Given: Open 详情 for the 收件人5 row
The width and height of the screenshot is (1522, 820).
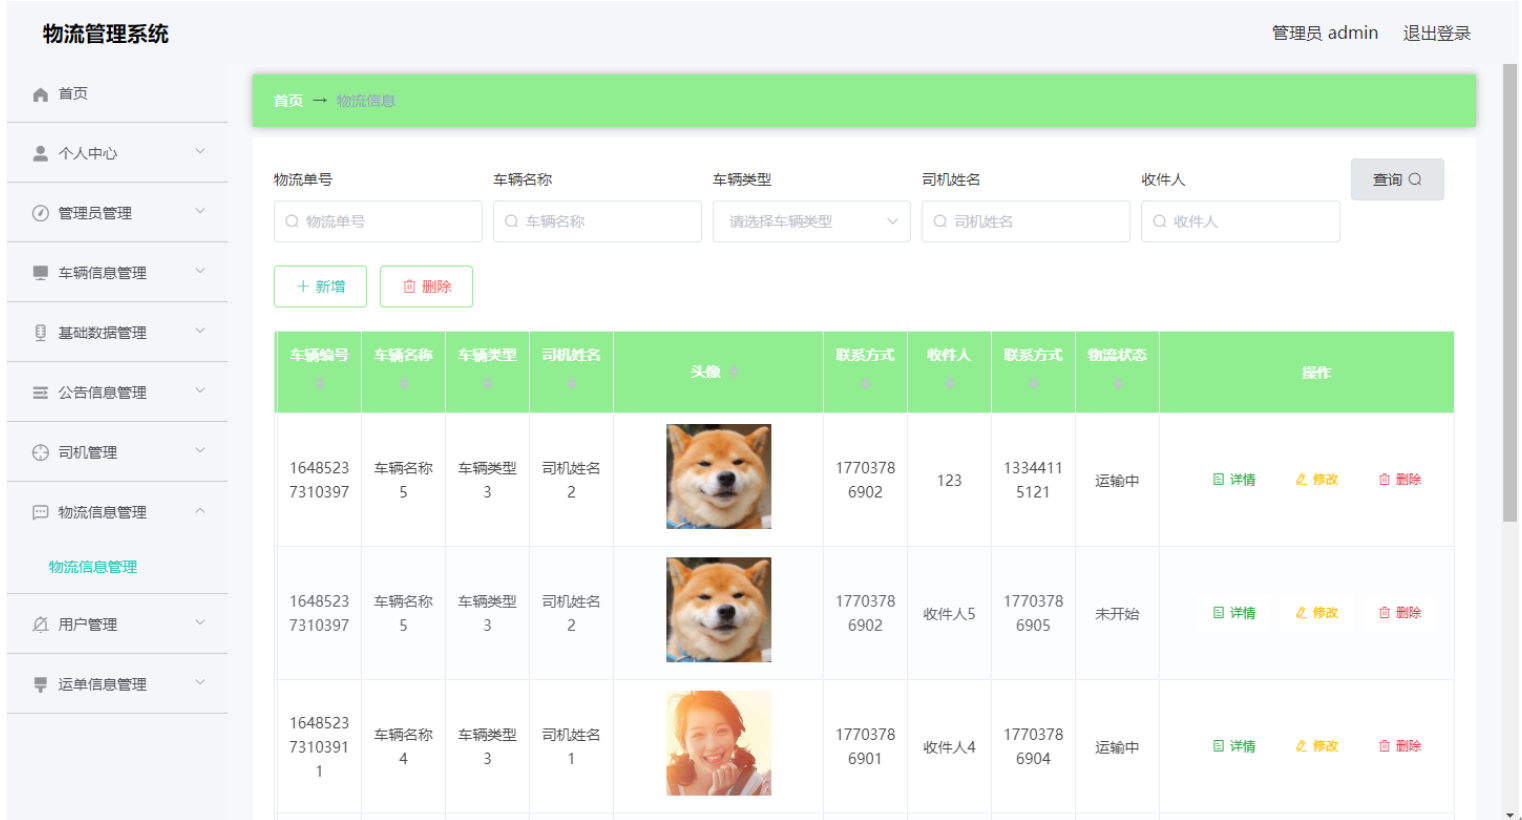Looking at the screenshot, I should (1234, 613).
